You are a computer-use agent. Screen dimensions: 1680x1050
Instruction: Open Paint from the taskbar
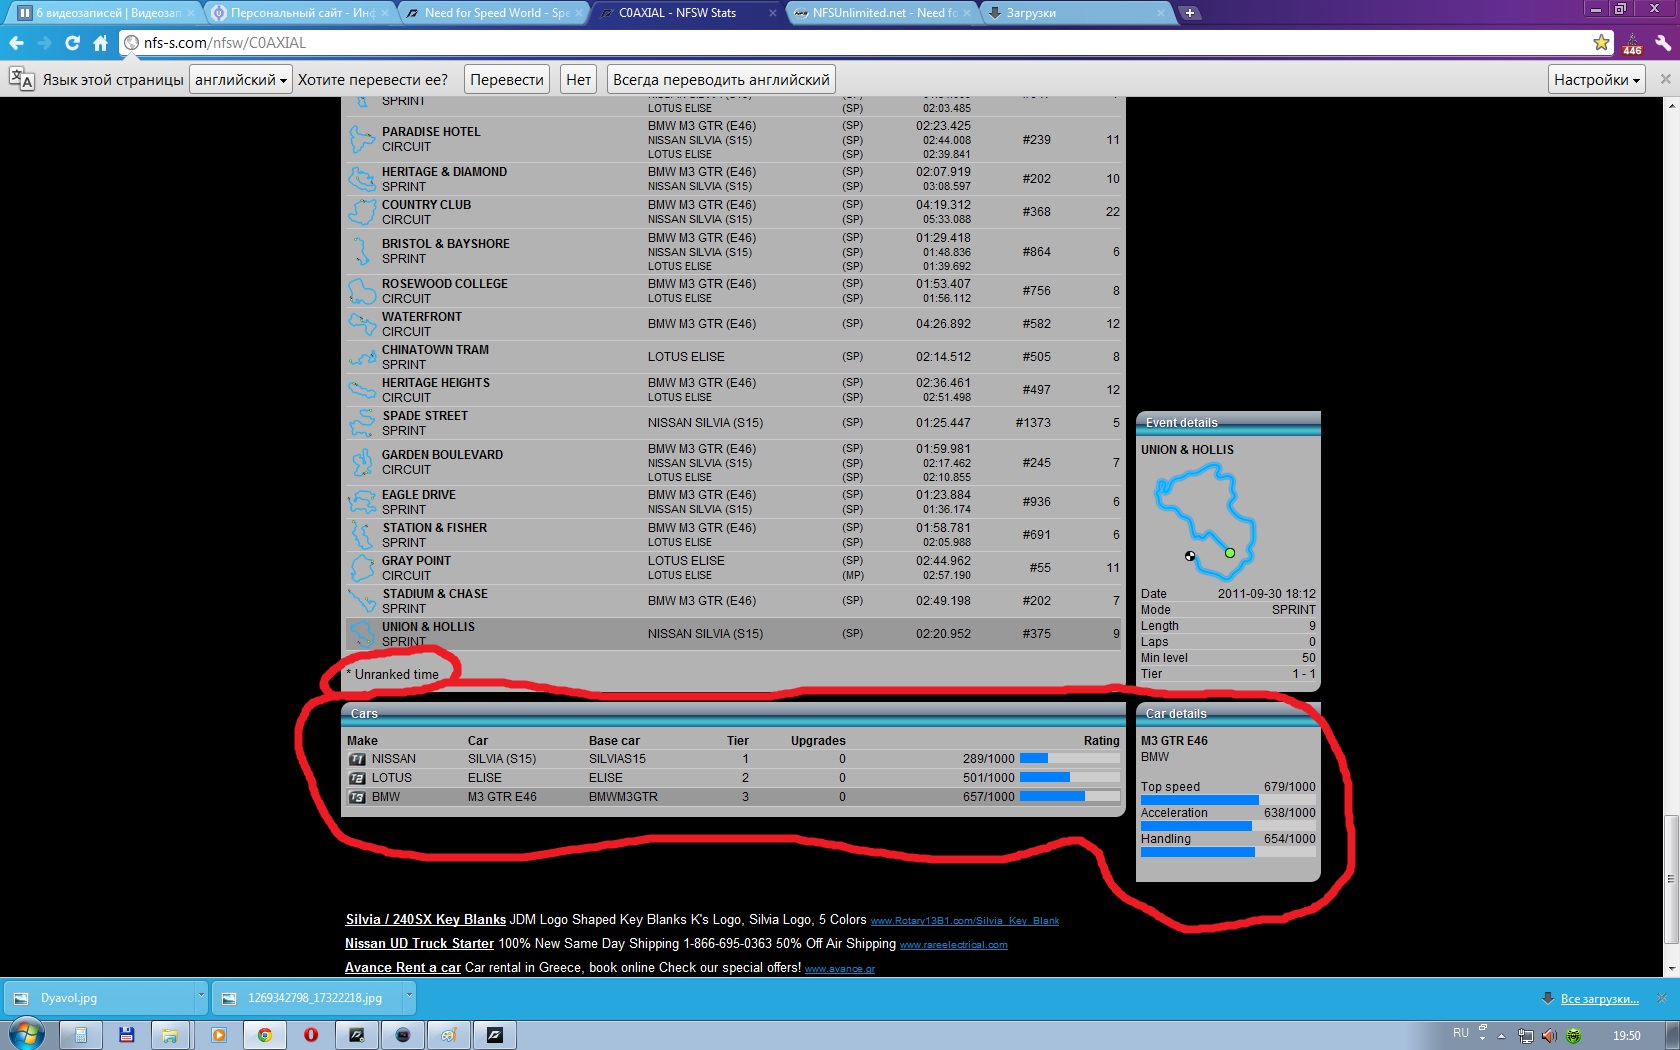(x=449, y=1035)
